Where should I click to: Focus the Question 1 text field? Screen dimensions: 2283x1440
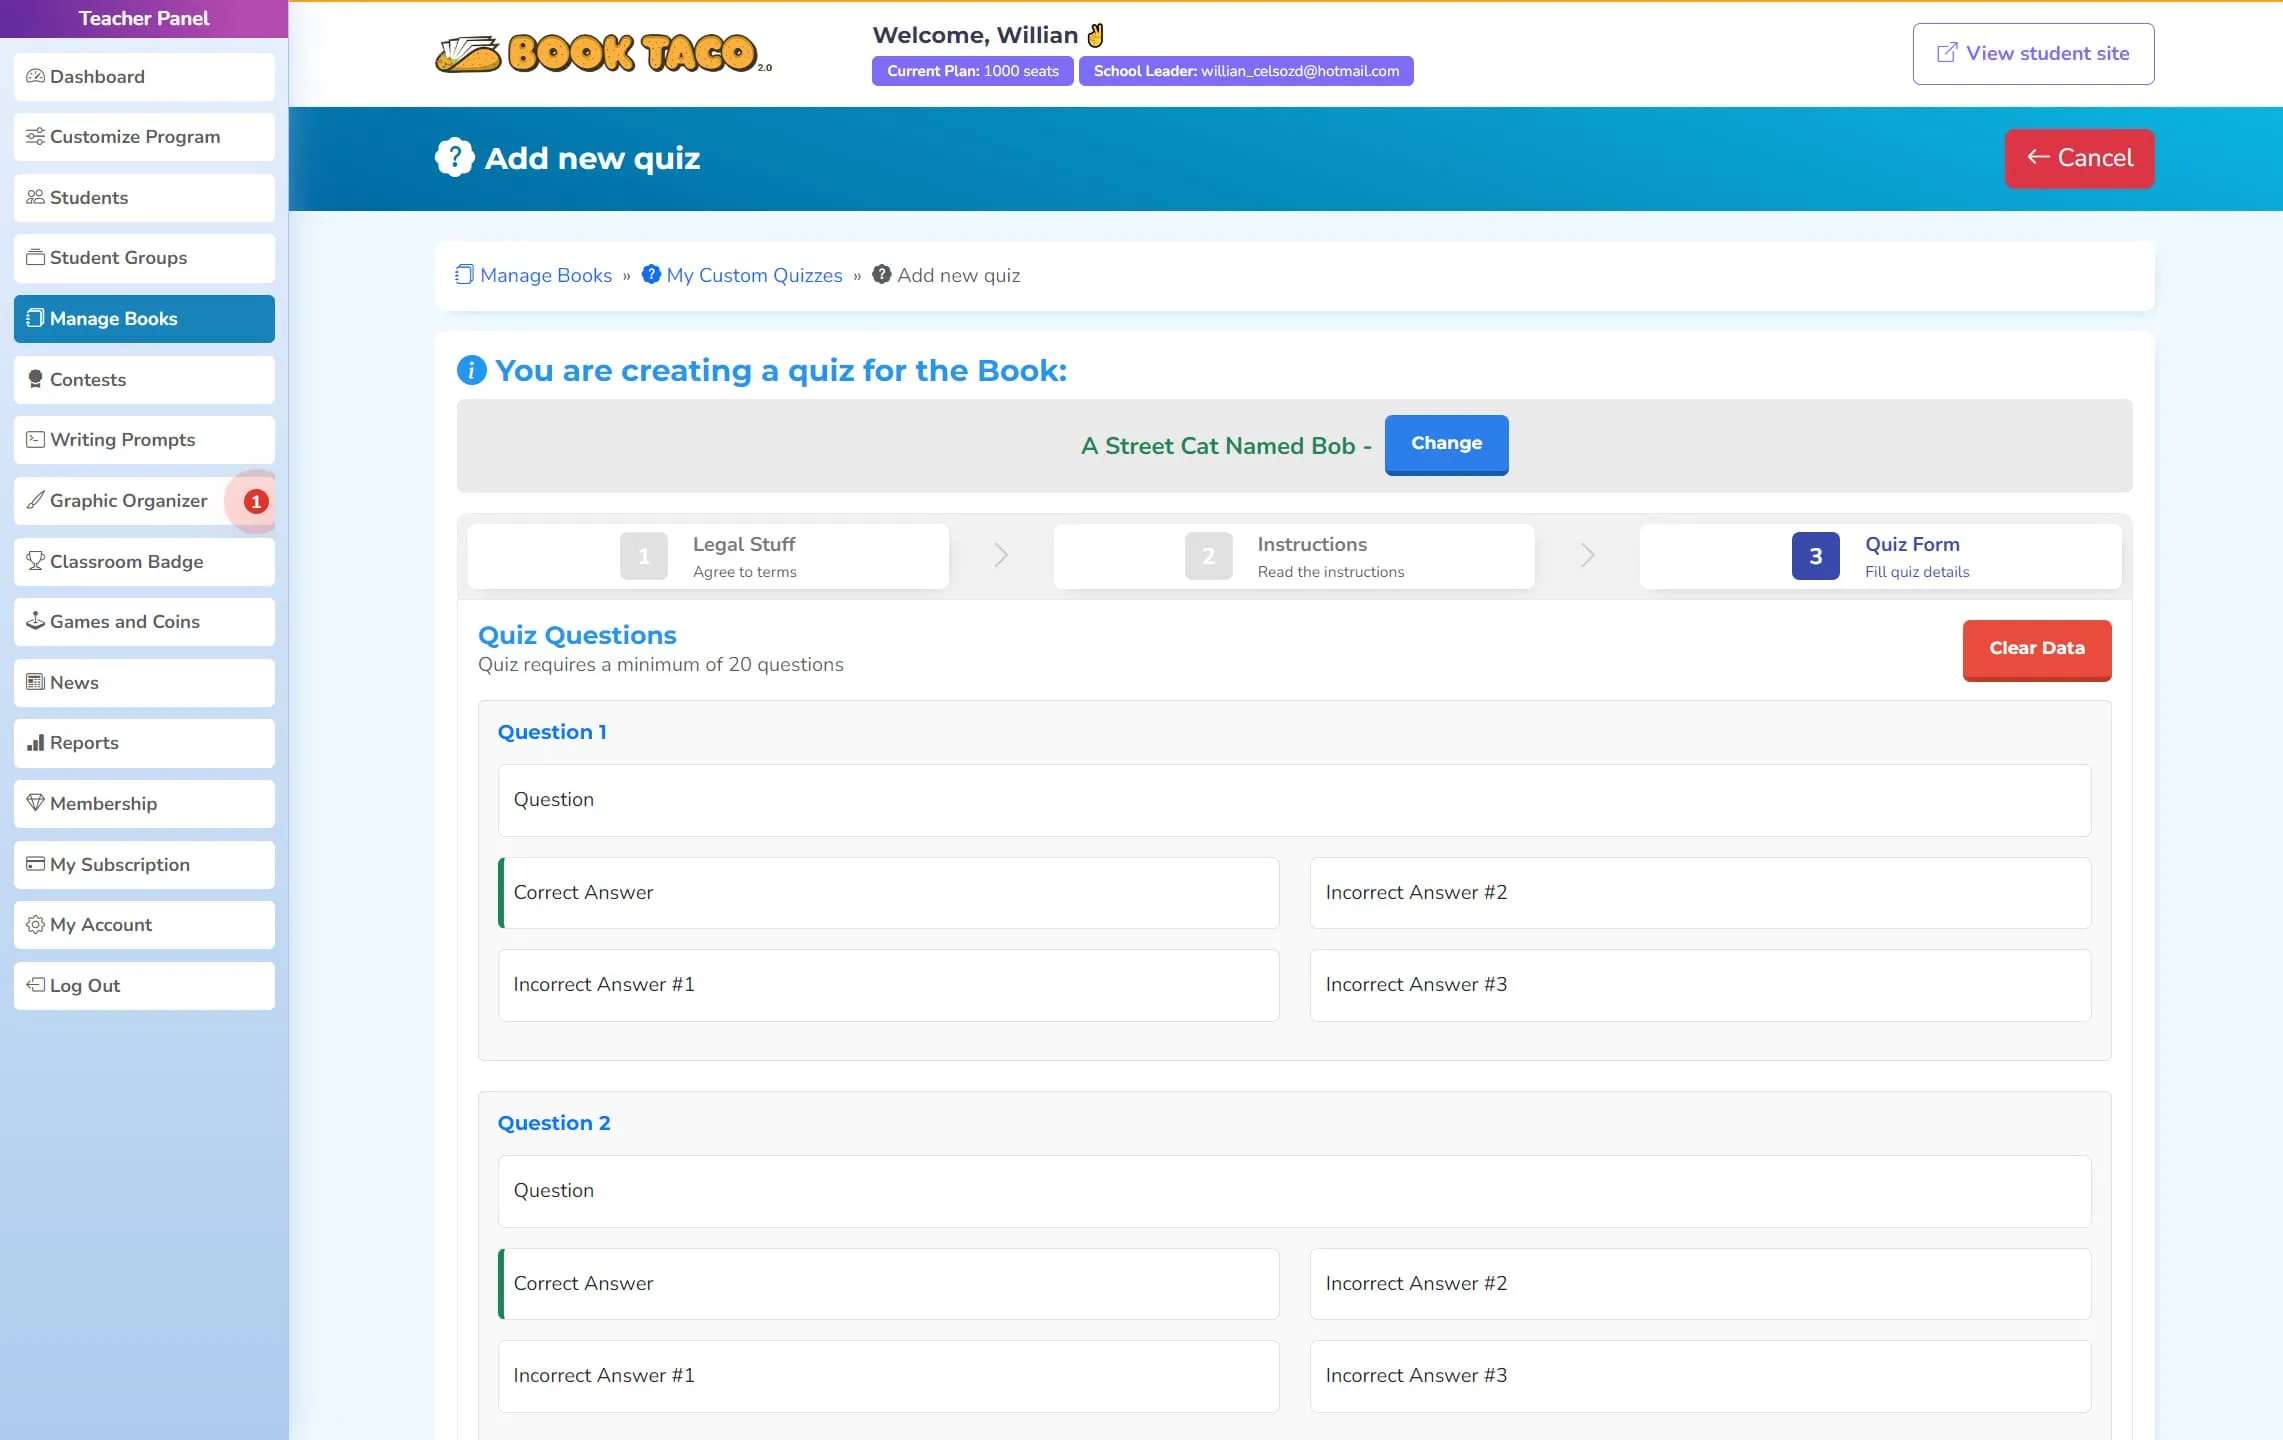(x=1293, y=800)
